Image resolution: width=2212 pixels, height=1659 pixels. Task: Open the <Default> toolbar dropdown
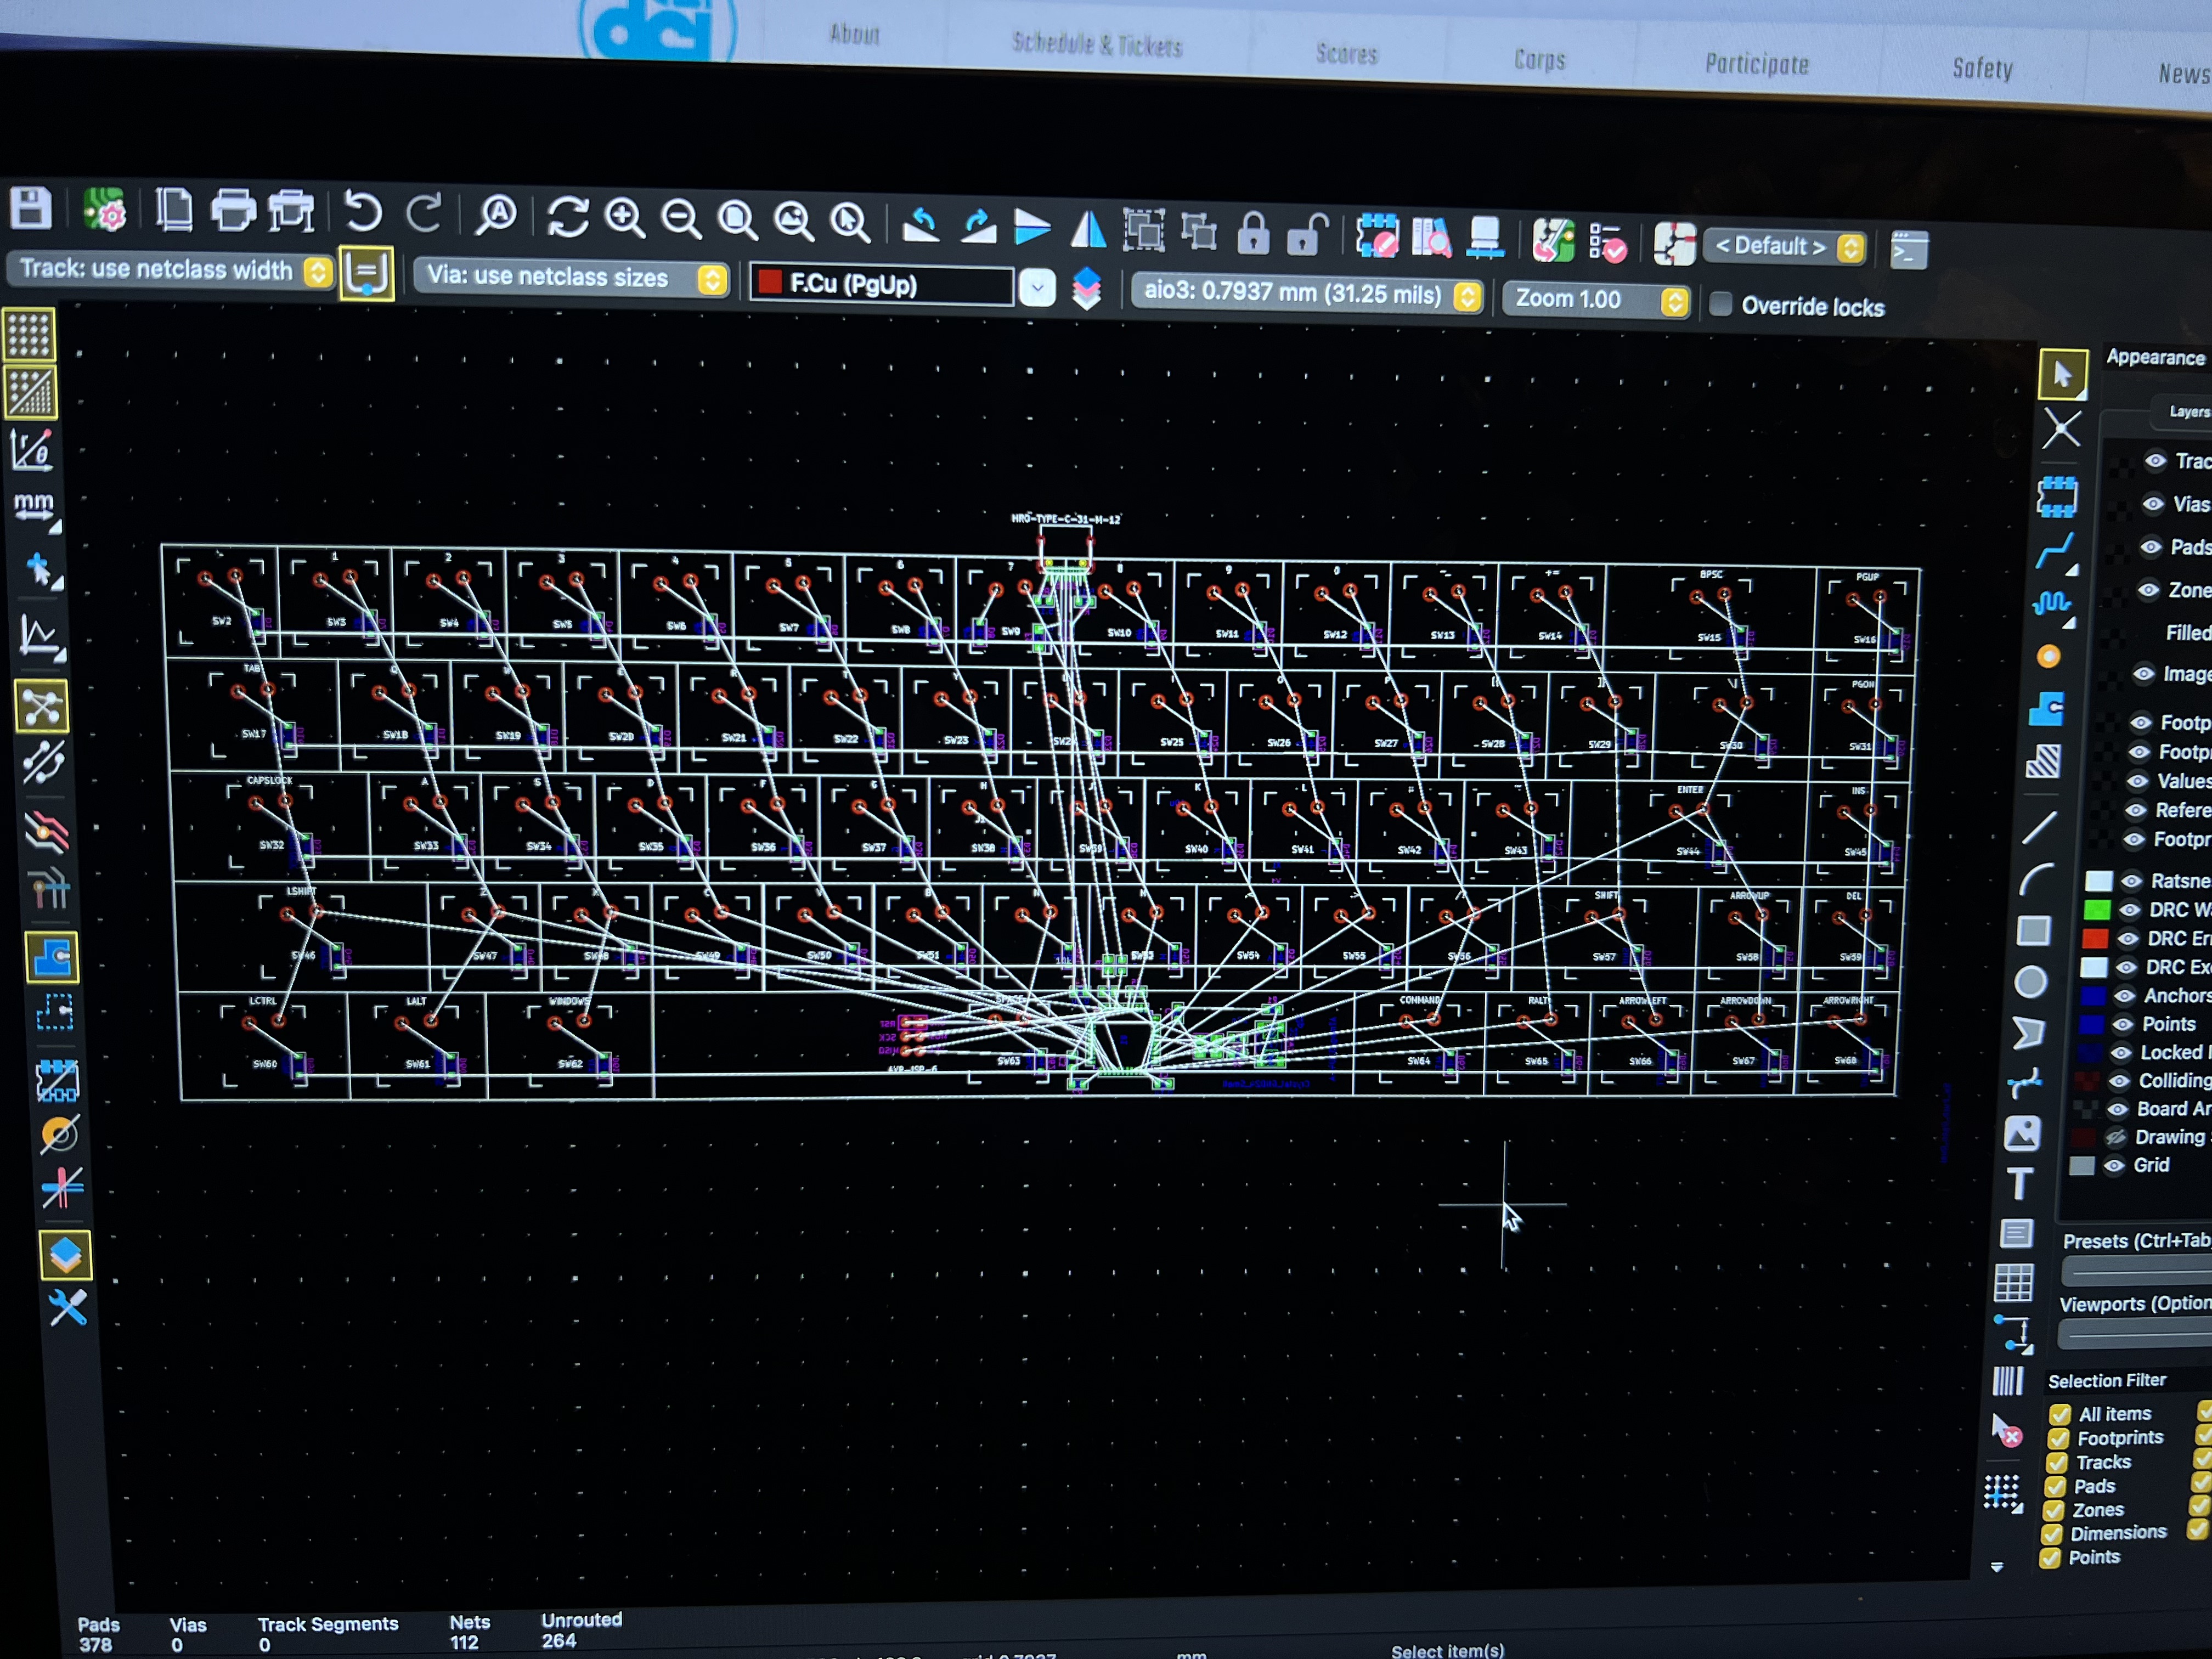coord(1785,246)
